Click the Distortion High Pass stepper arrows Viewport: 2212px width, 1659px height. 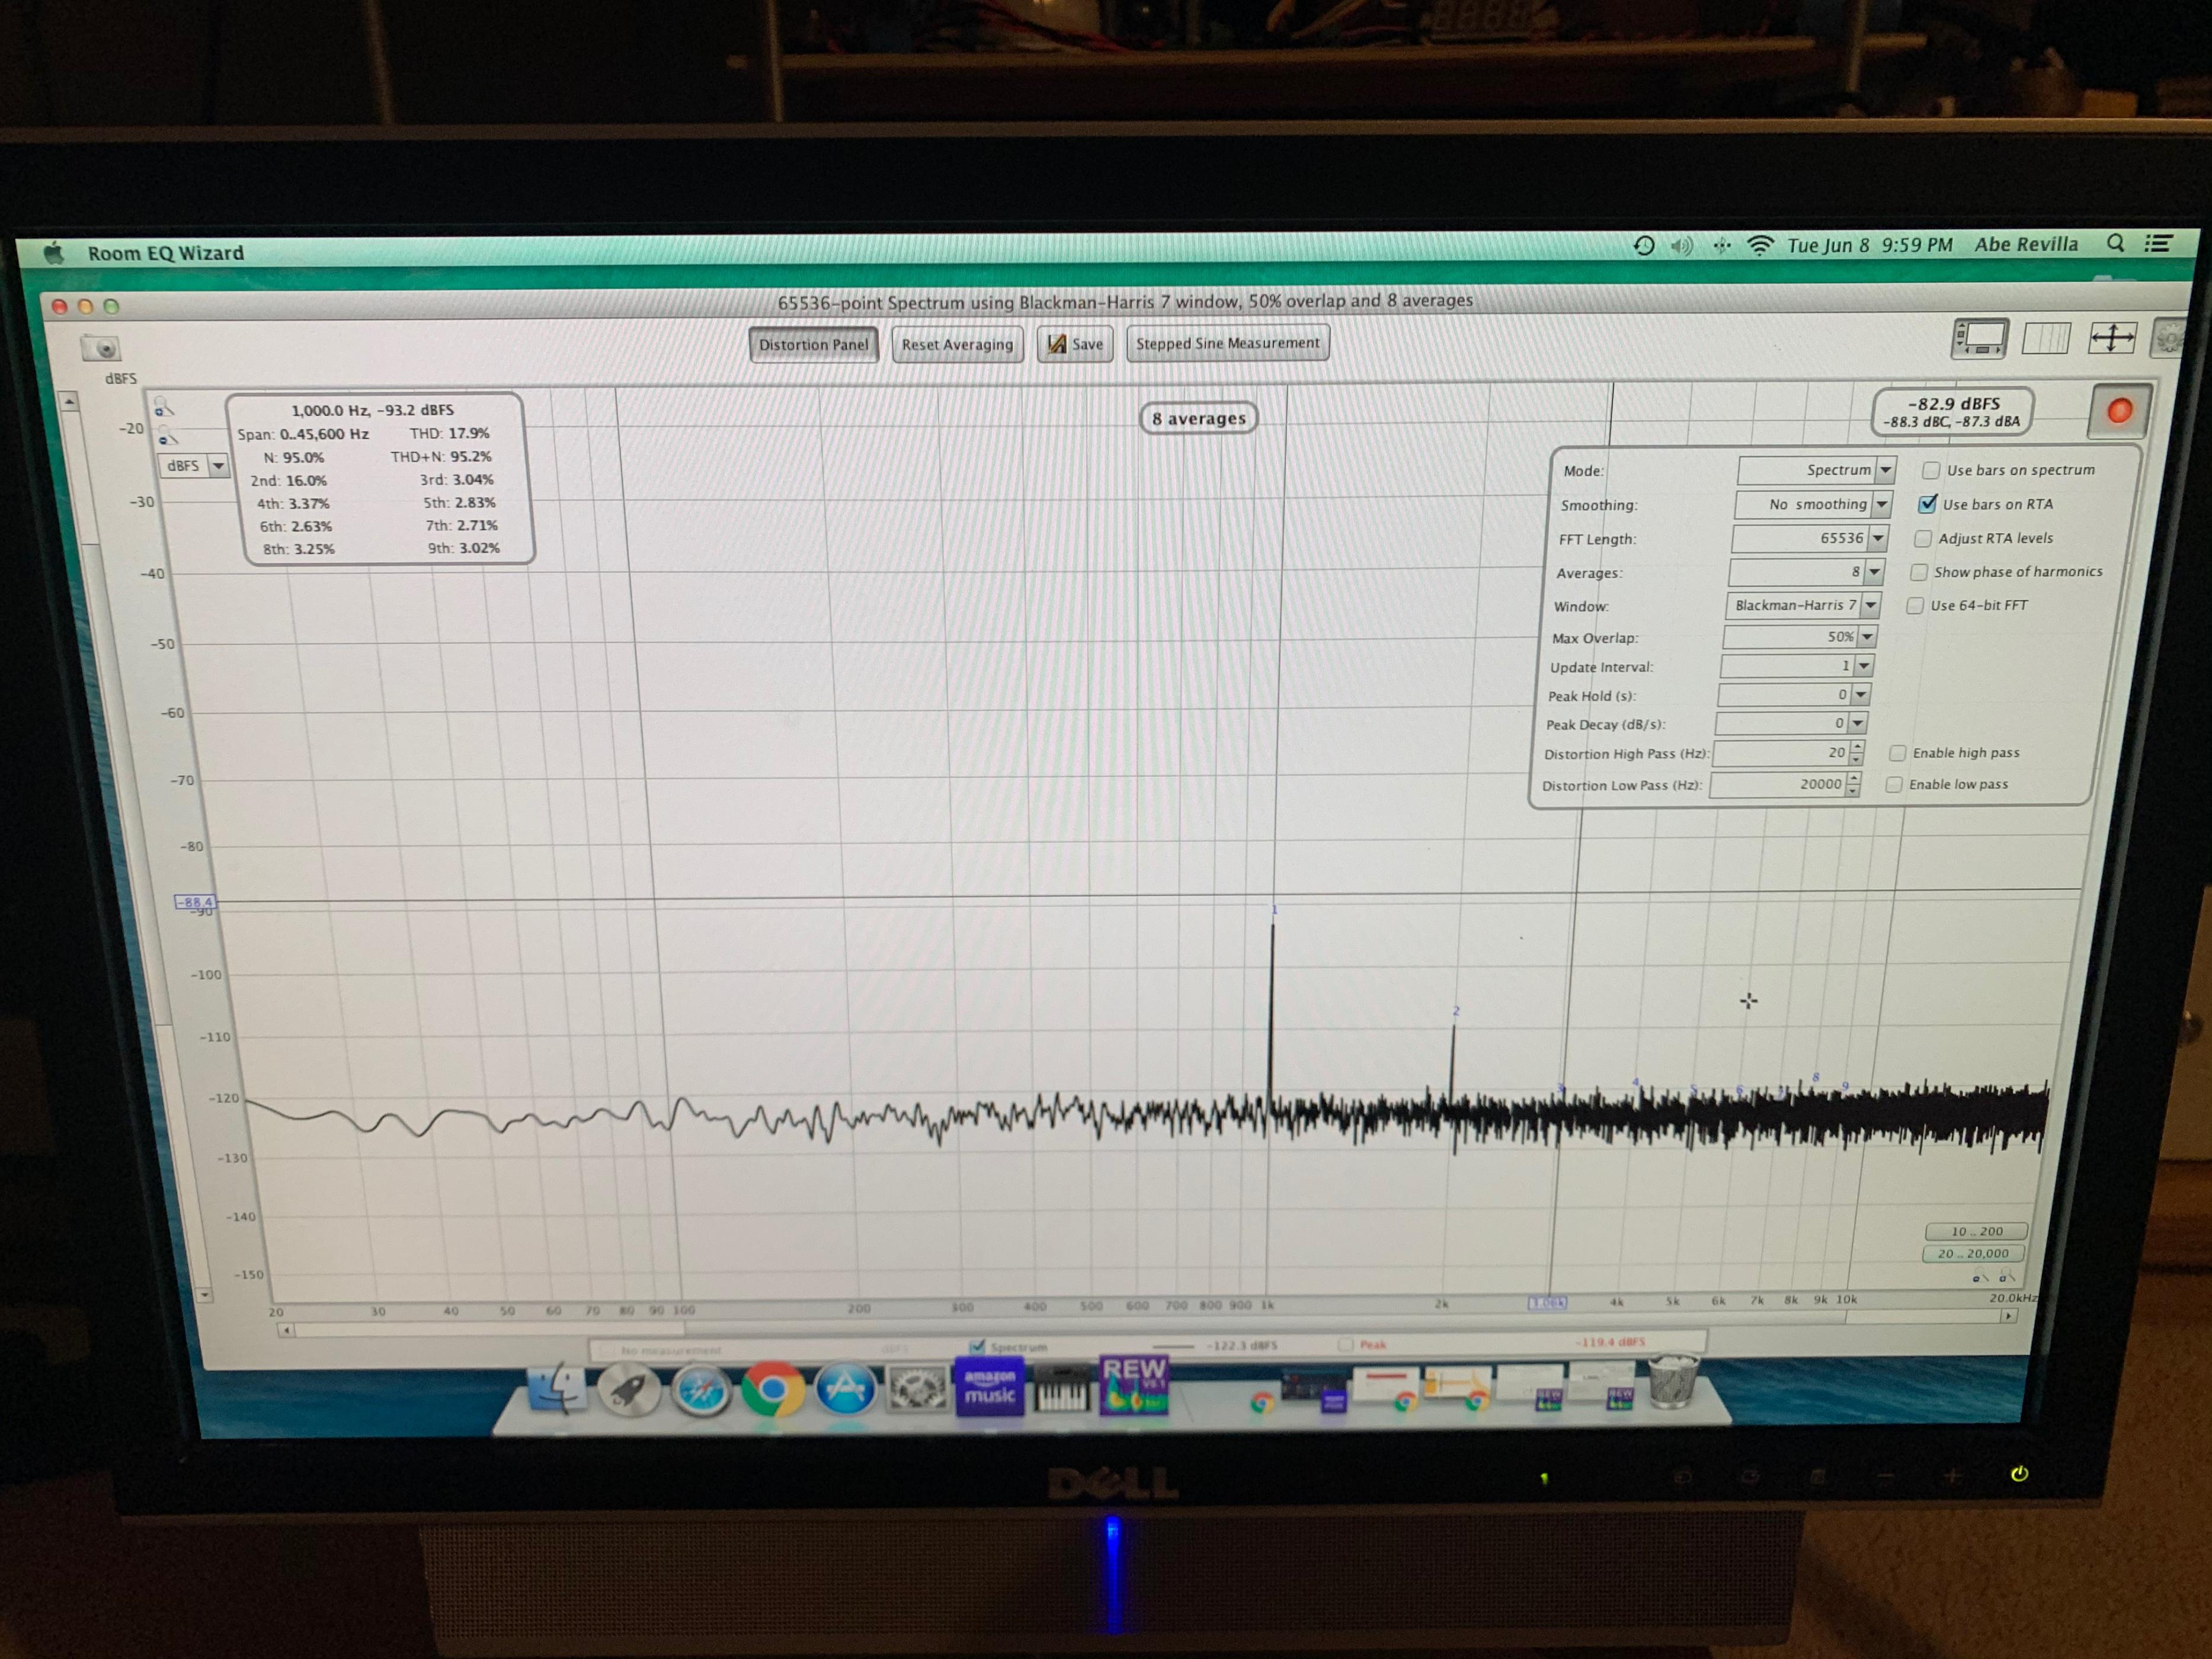(x=1857, y=753)
